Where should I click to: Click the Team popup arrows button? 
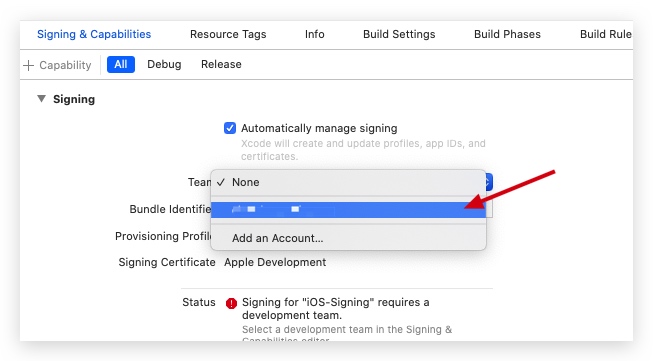click(x=489, y=182)
